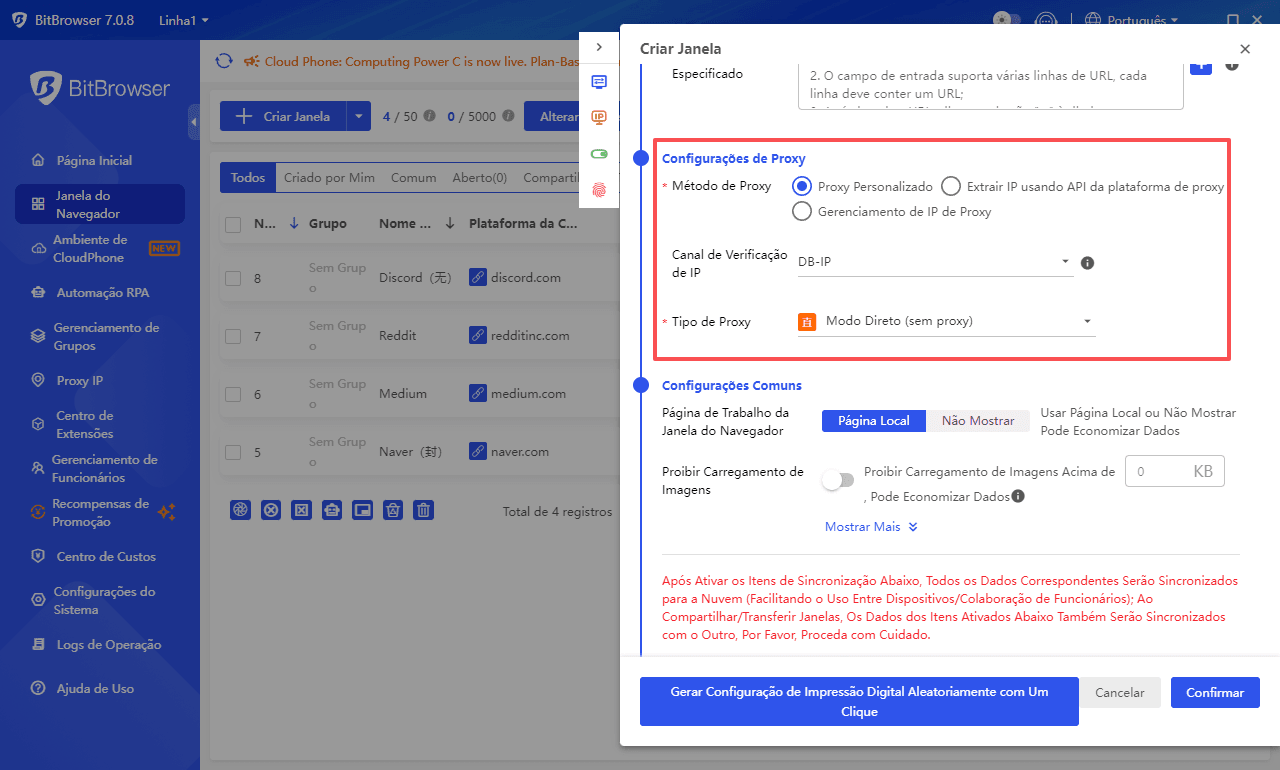Image resolution: width=1280 pixels, height=770 pixels.
Task: Enable Proibir Carregamento de Imagens toggle
Action: [x=838, y=480]
